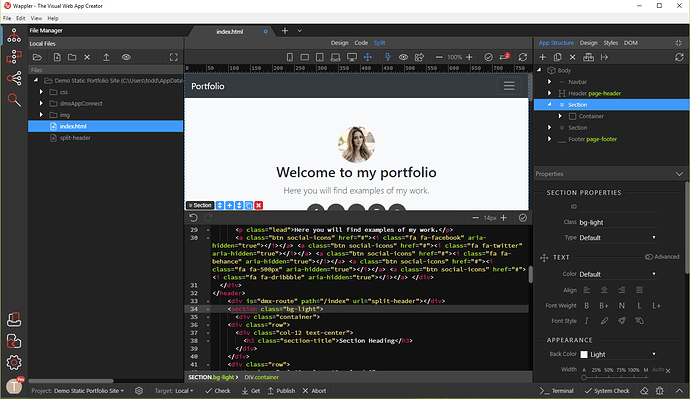
Task: Expand the Header page-header node
Action: (549, 93)
